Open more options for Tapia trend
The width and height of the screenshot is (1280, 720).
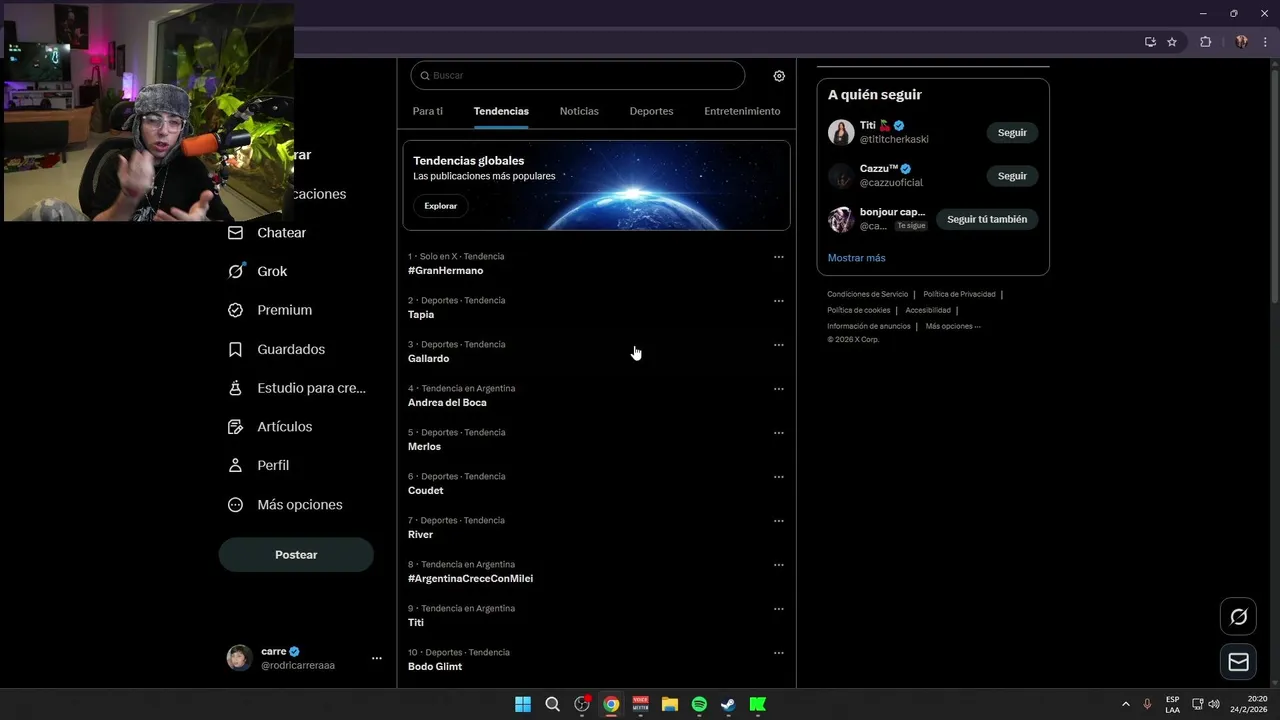tap(778, 301)
